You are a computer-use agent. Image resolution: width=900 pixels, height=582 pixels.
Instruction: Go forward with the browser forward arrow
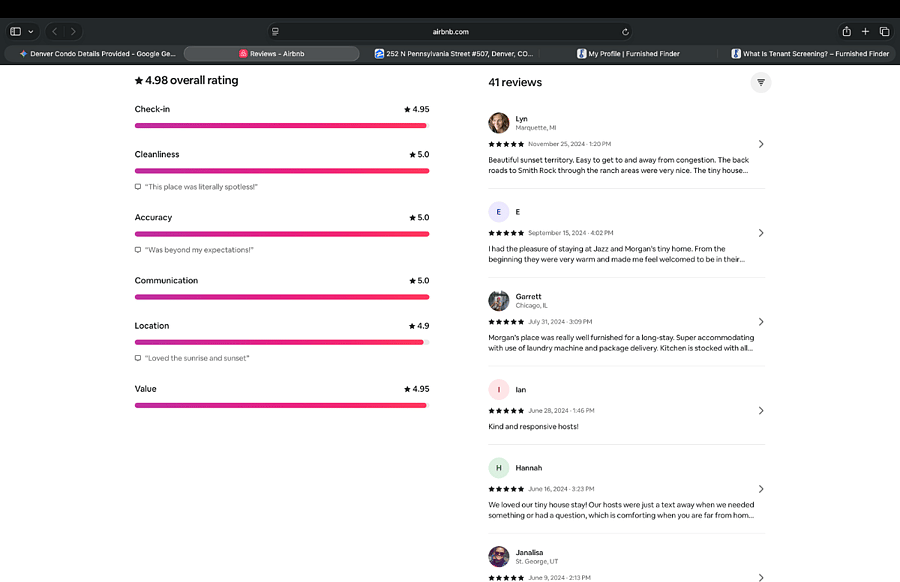coord(73,32)
